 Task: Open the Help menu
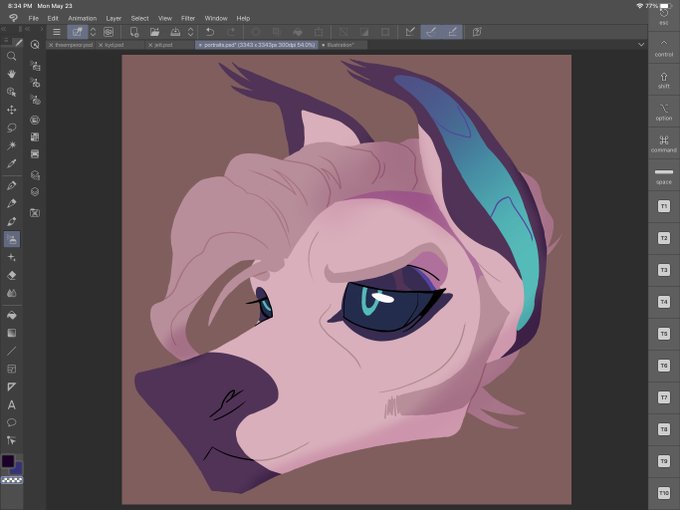click(x=243, y=19)
